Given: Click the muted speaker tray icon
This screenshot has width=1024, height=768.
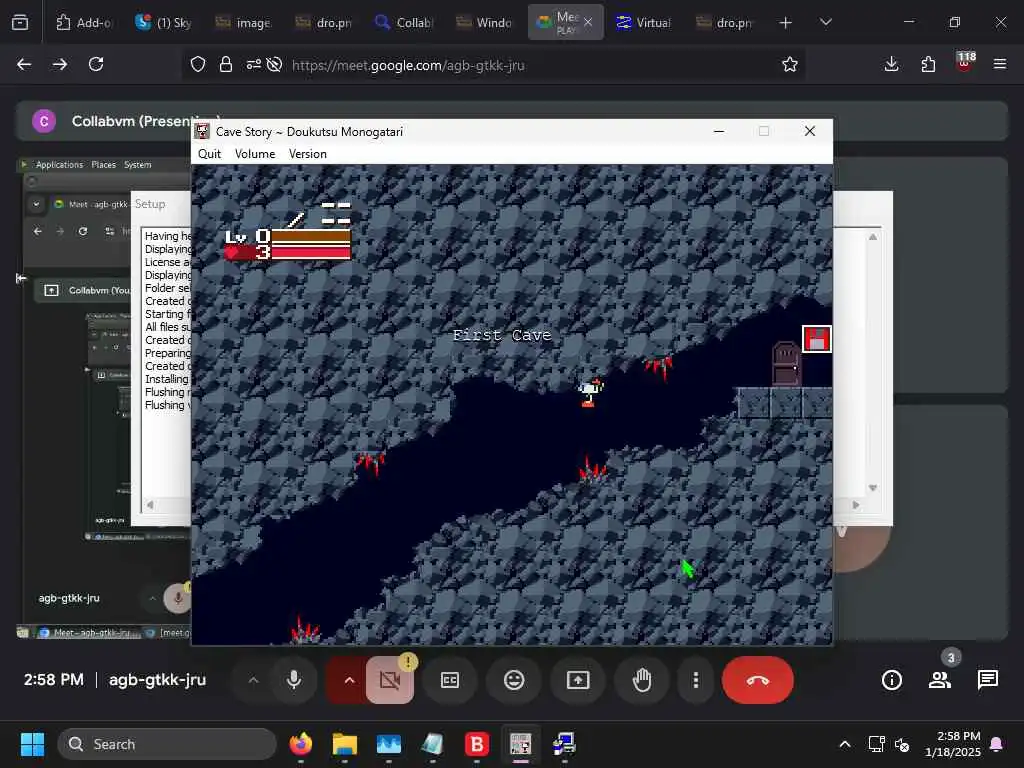Looking at the screenshot, I should click(903, 744).
